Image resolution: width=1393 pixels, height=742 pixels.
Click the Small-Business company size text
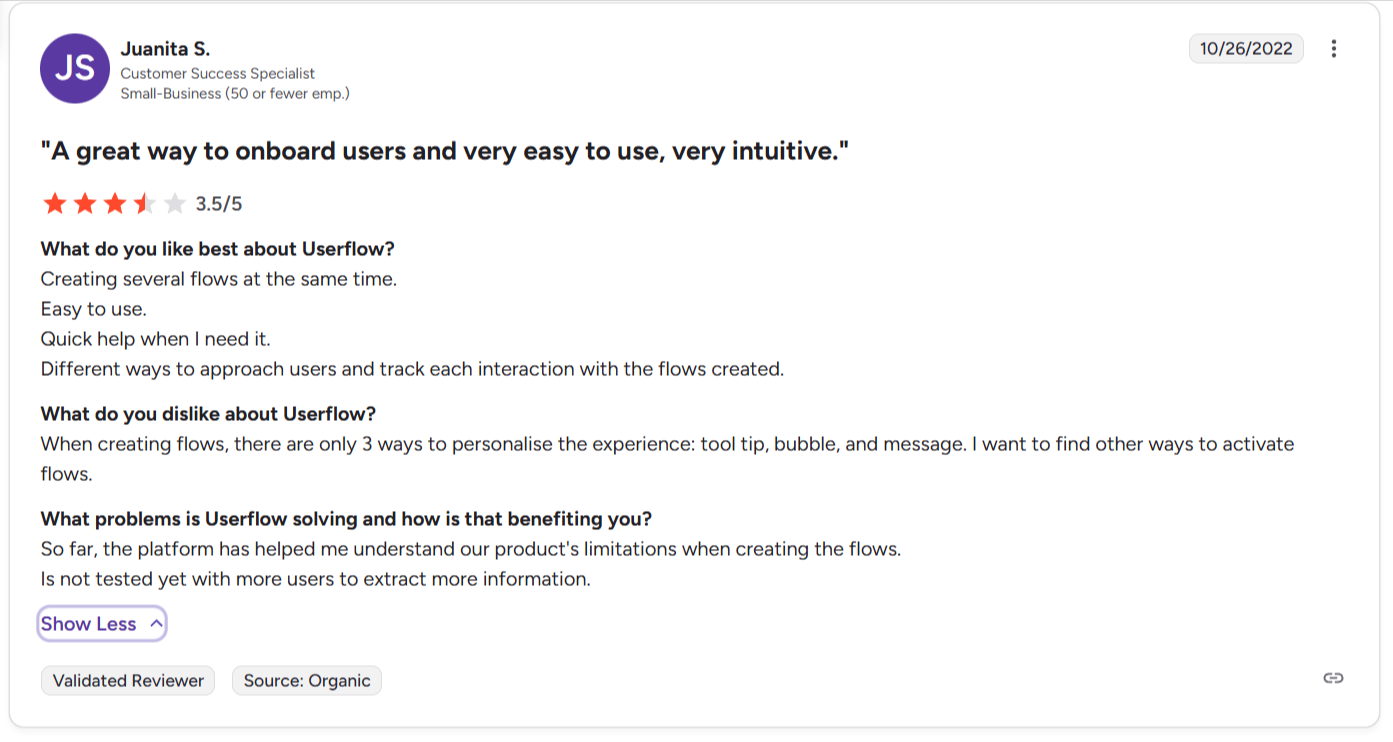click(x=234, y=94)
